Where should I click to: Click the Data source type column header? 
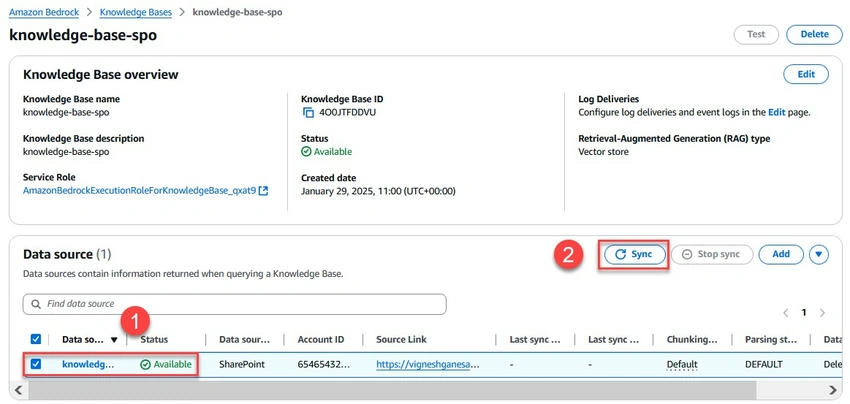tap(244, 339)
